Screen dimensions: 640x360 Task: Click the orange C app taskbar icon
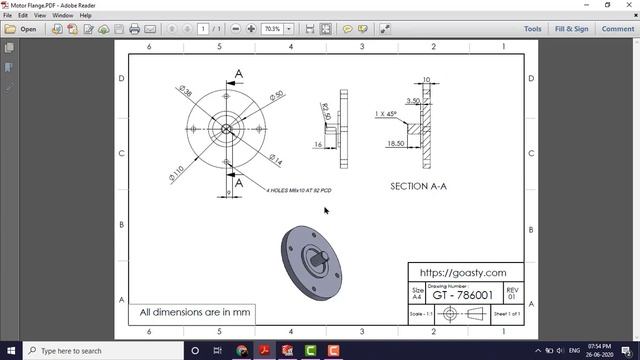pos(333,351)
